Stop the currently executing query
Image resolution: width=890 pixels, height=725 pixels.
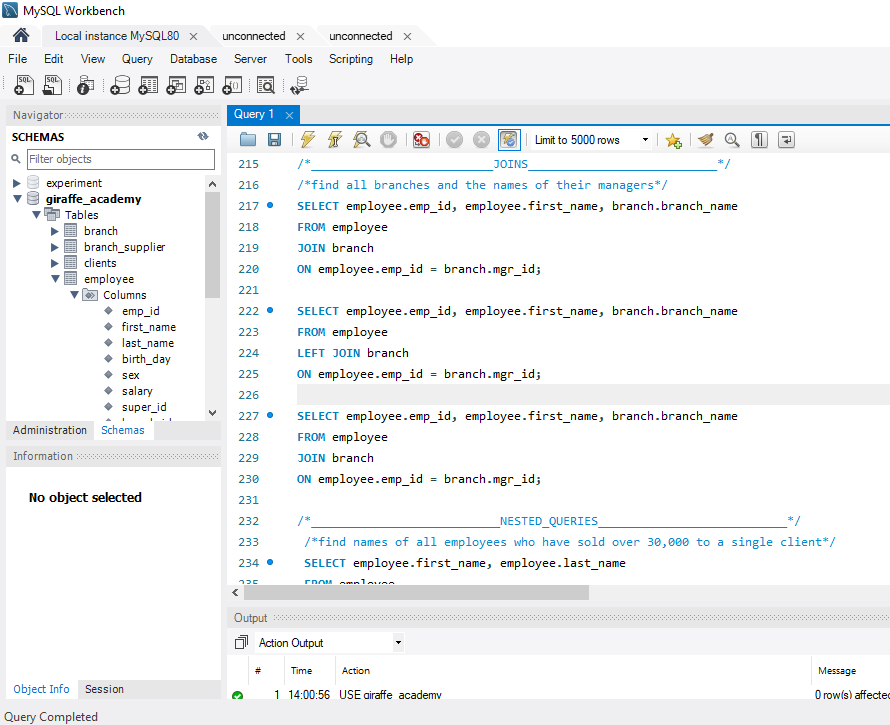(x=388, y=139)
